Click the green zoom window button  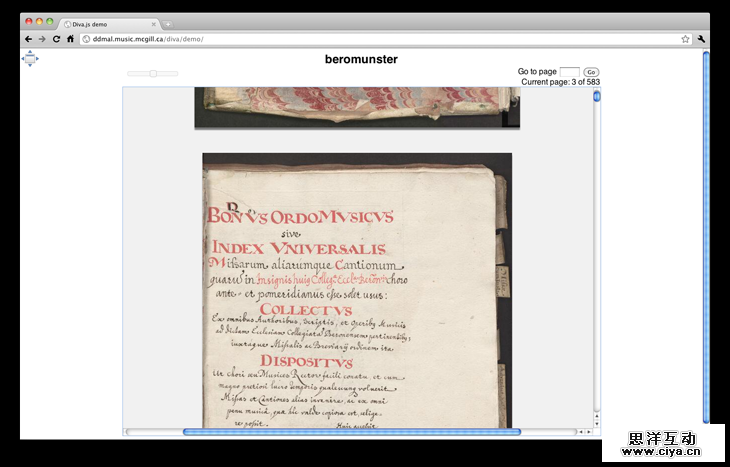click(x=50, y=21)
